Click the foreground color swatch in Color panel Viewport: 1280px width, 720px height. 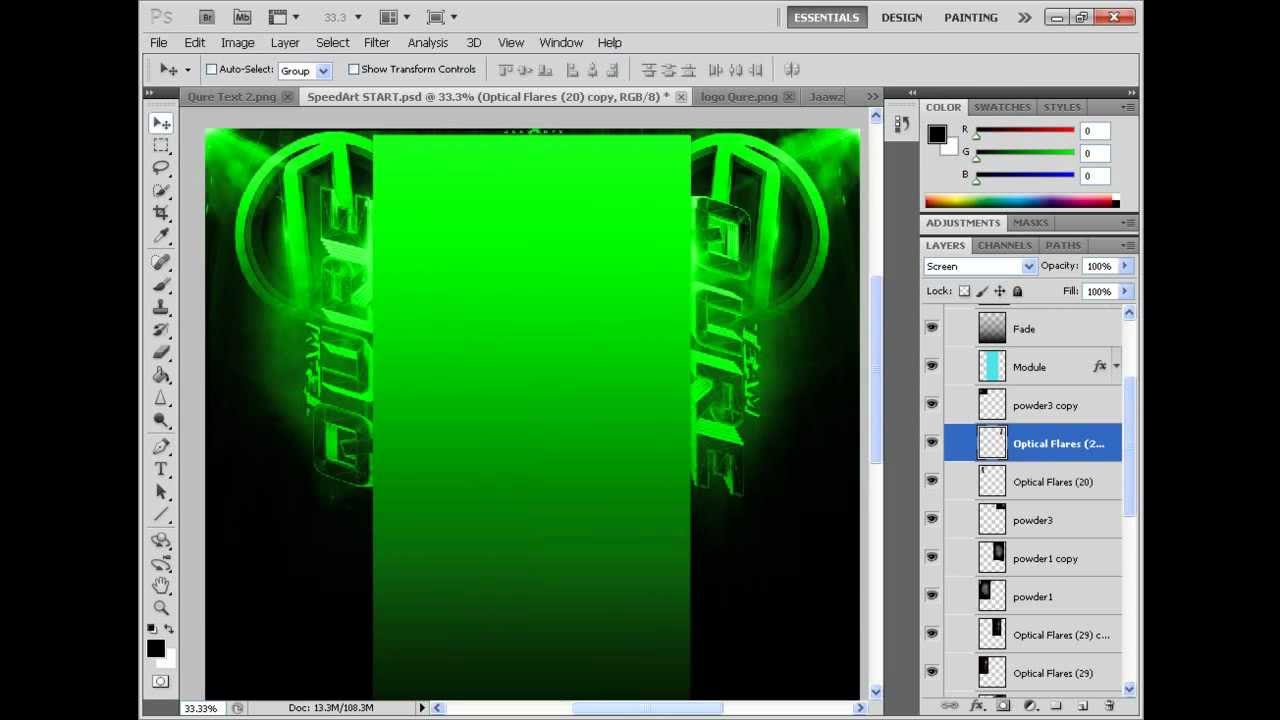937,135
